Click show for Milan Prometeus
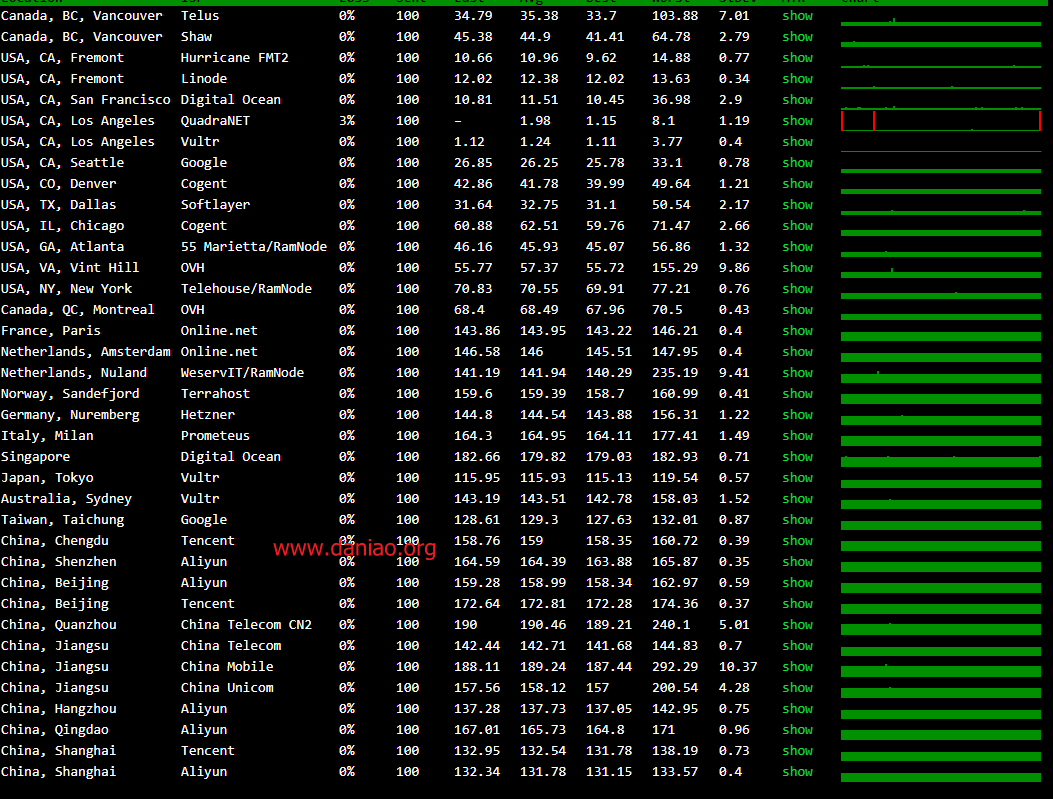This screenshot has width=1053, height=799. tap(797, 435)
